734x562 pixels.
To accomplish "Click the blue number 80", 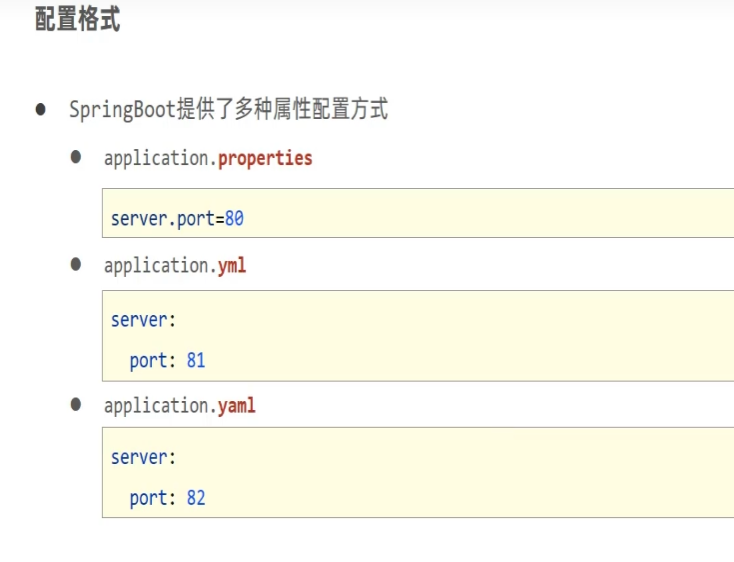I will click(234, 218).
